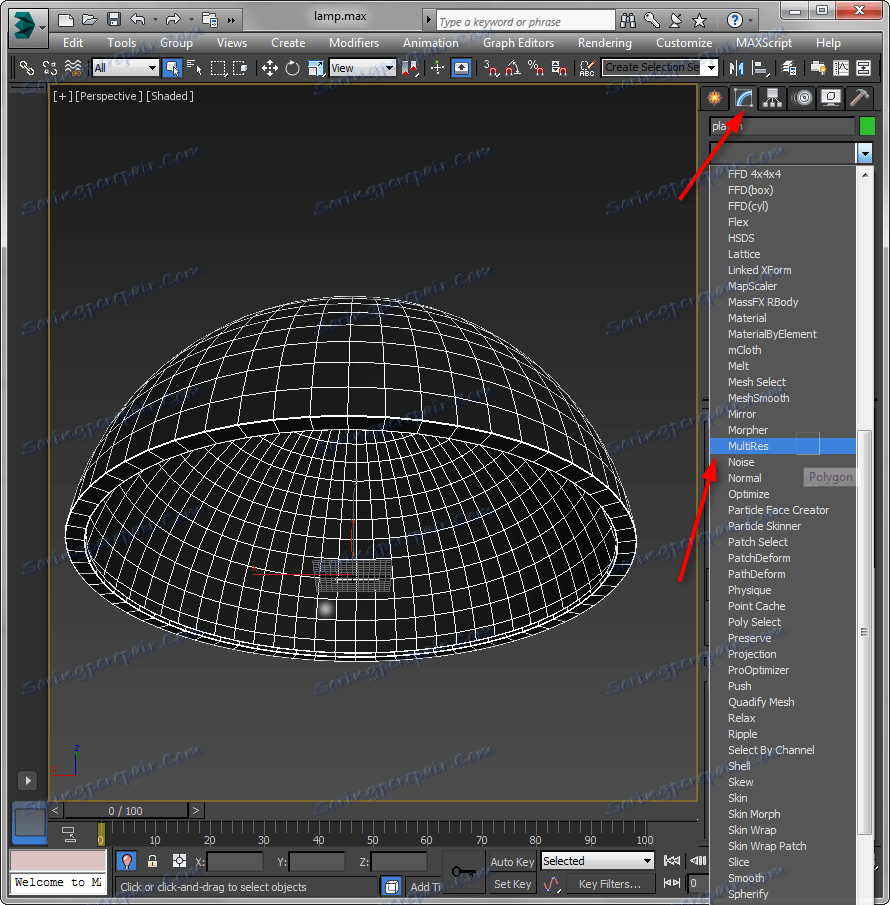
Task: Open the Utilities panel hammer icon
Action: [859, 97]
